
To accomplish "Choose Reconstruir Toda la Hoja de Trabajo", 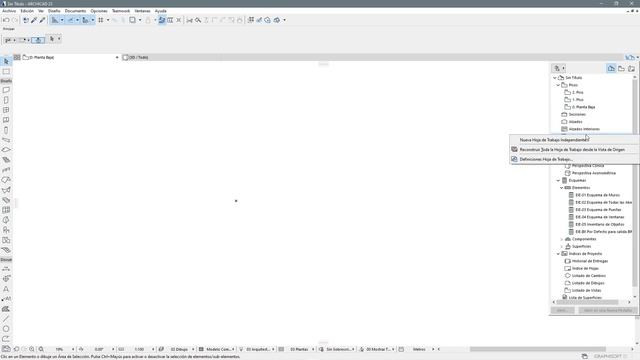I will click(572, 150).
